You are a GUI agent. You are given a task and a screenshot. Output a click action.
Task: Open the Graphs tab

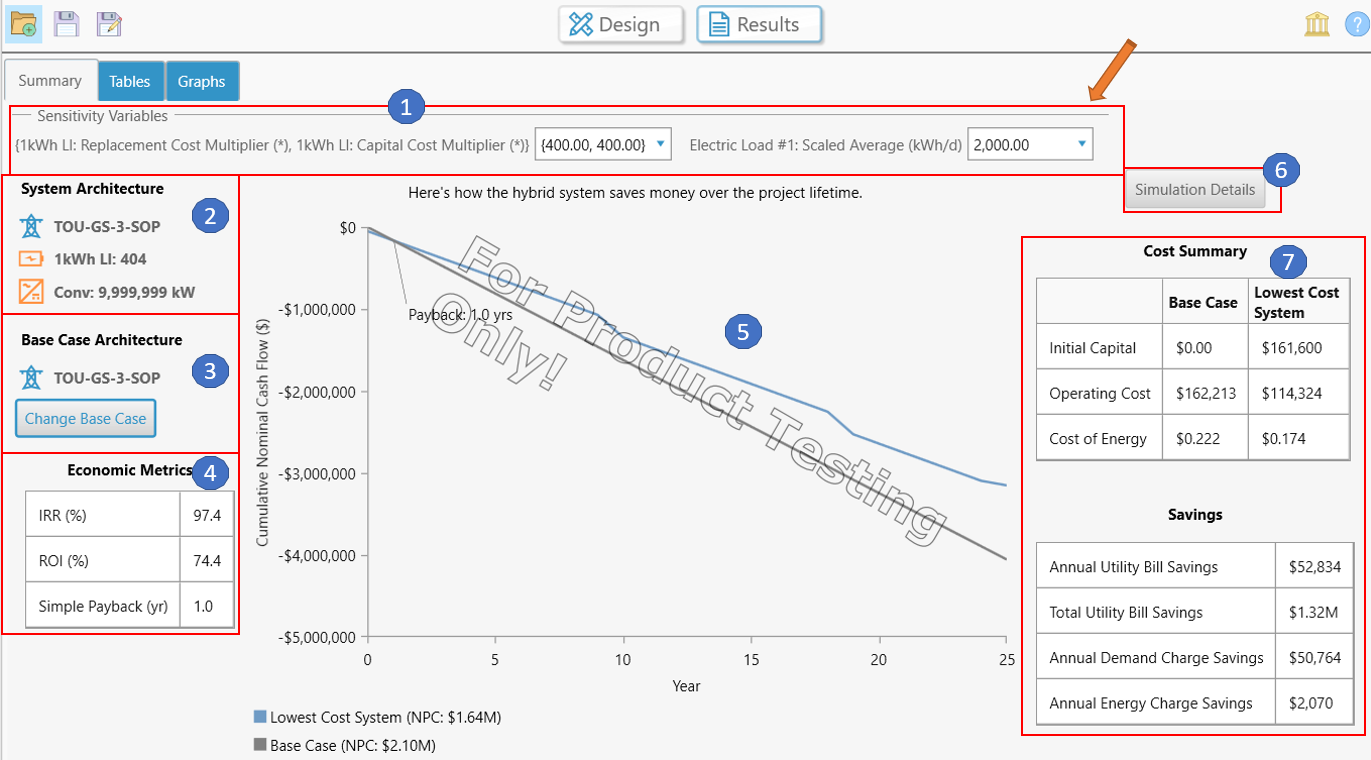click(202, 82)
